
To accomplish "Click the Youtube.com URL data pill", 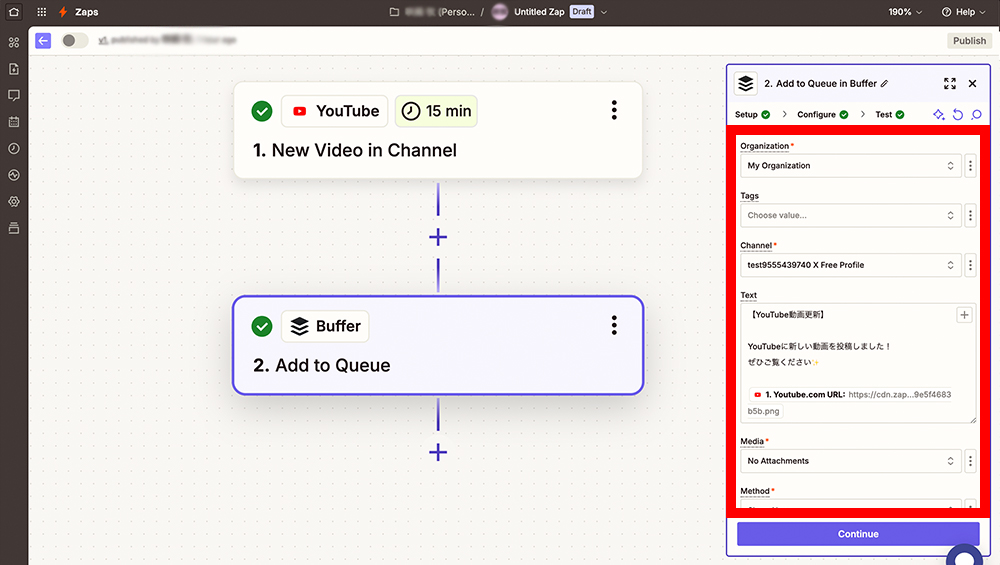I will point(851,402).
